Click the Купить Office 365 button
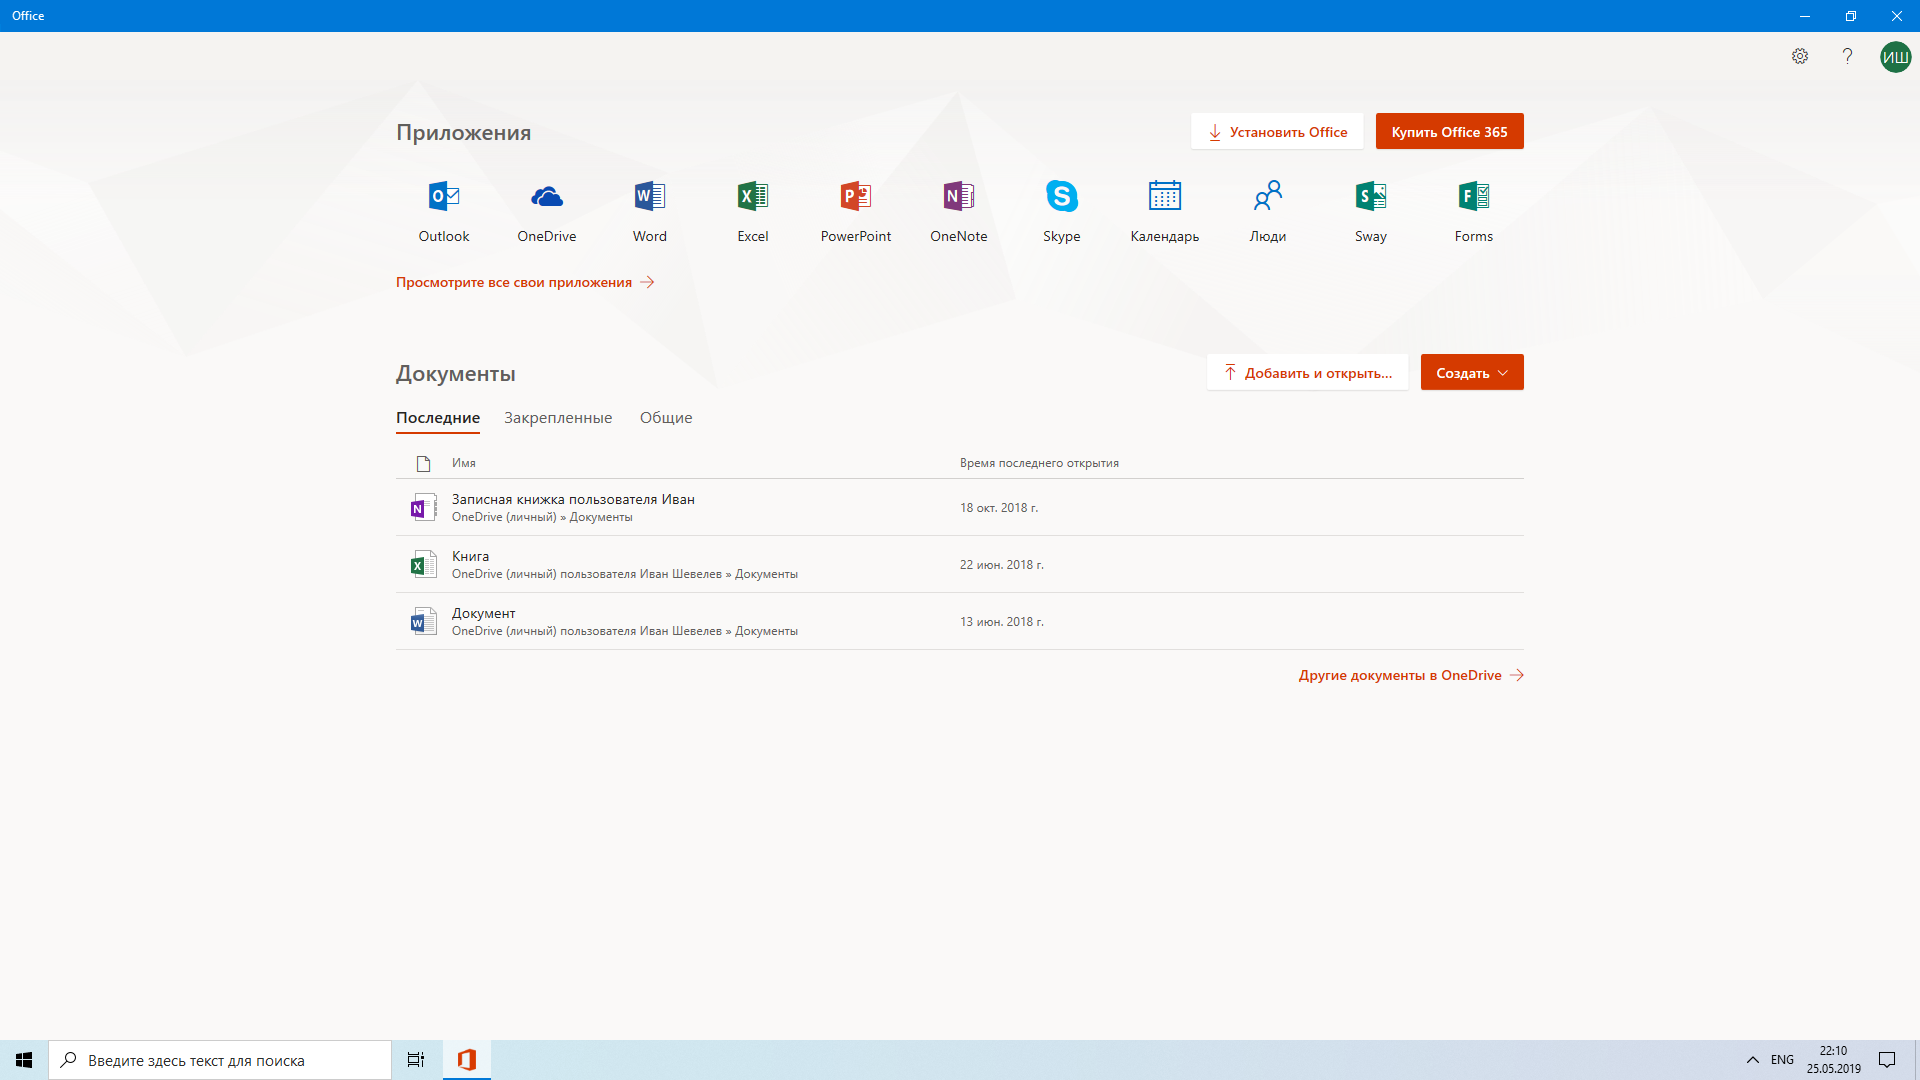This screenshot has height=1080, width=1920. click(1450, 132)
